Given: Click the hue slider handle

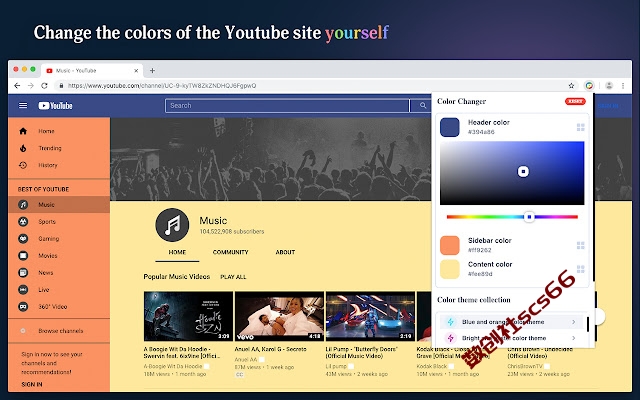Looking at the screenshot, I should tap(529, 217).
